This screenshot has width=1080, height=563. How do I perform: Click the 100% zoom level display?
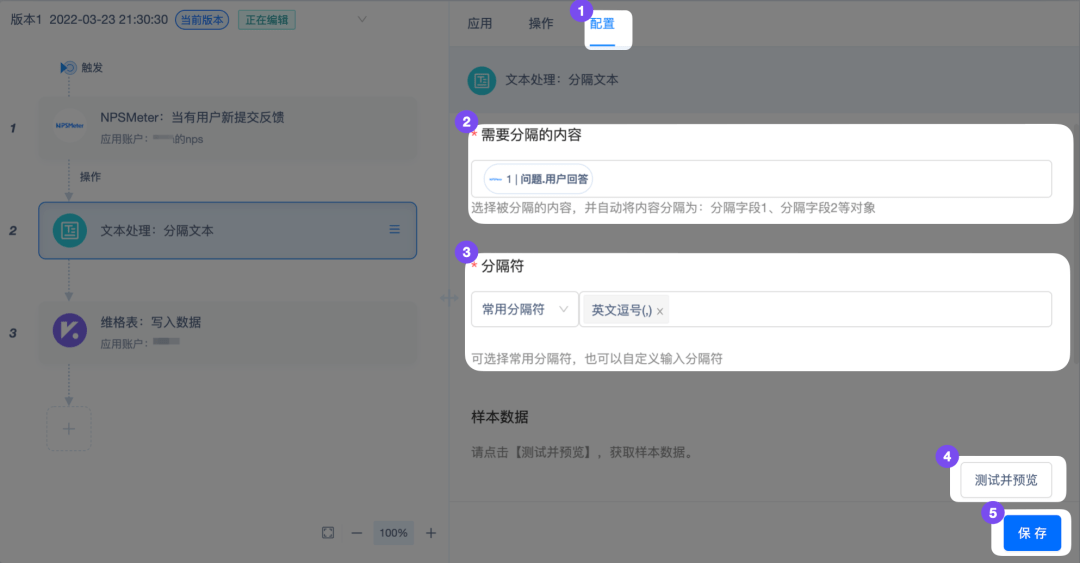point(393,533)
